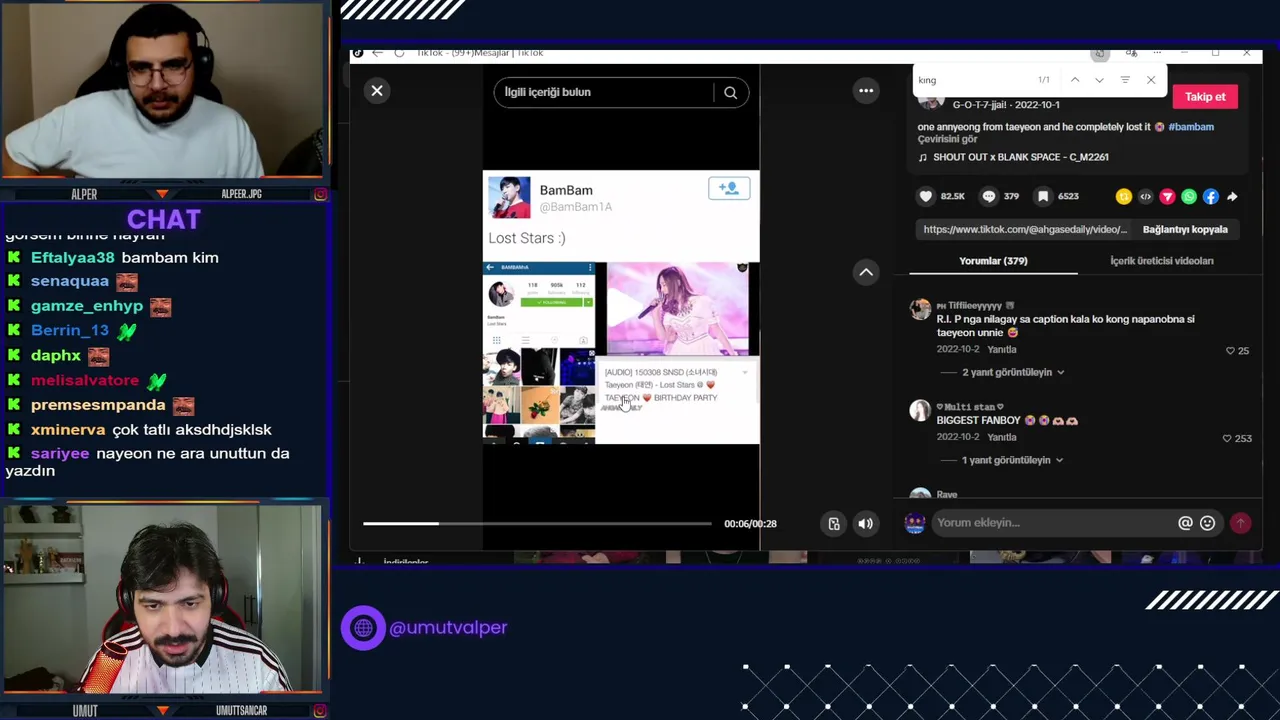The image size is (1280, 720).
Task: Find next match down arrow in find bar
Action: tap(1099, 80)
